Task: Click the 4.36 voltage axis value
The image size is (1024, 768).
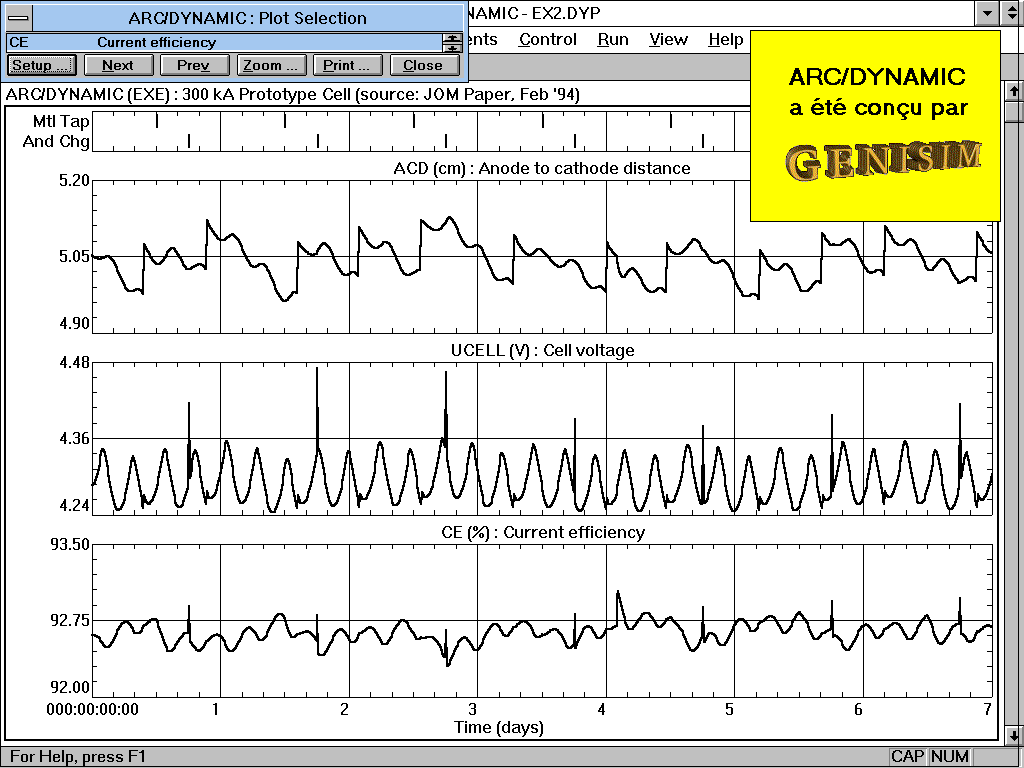Action: [74, 438]
